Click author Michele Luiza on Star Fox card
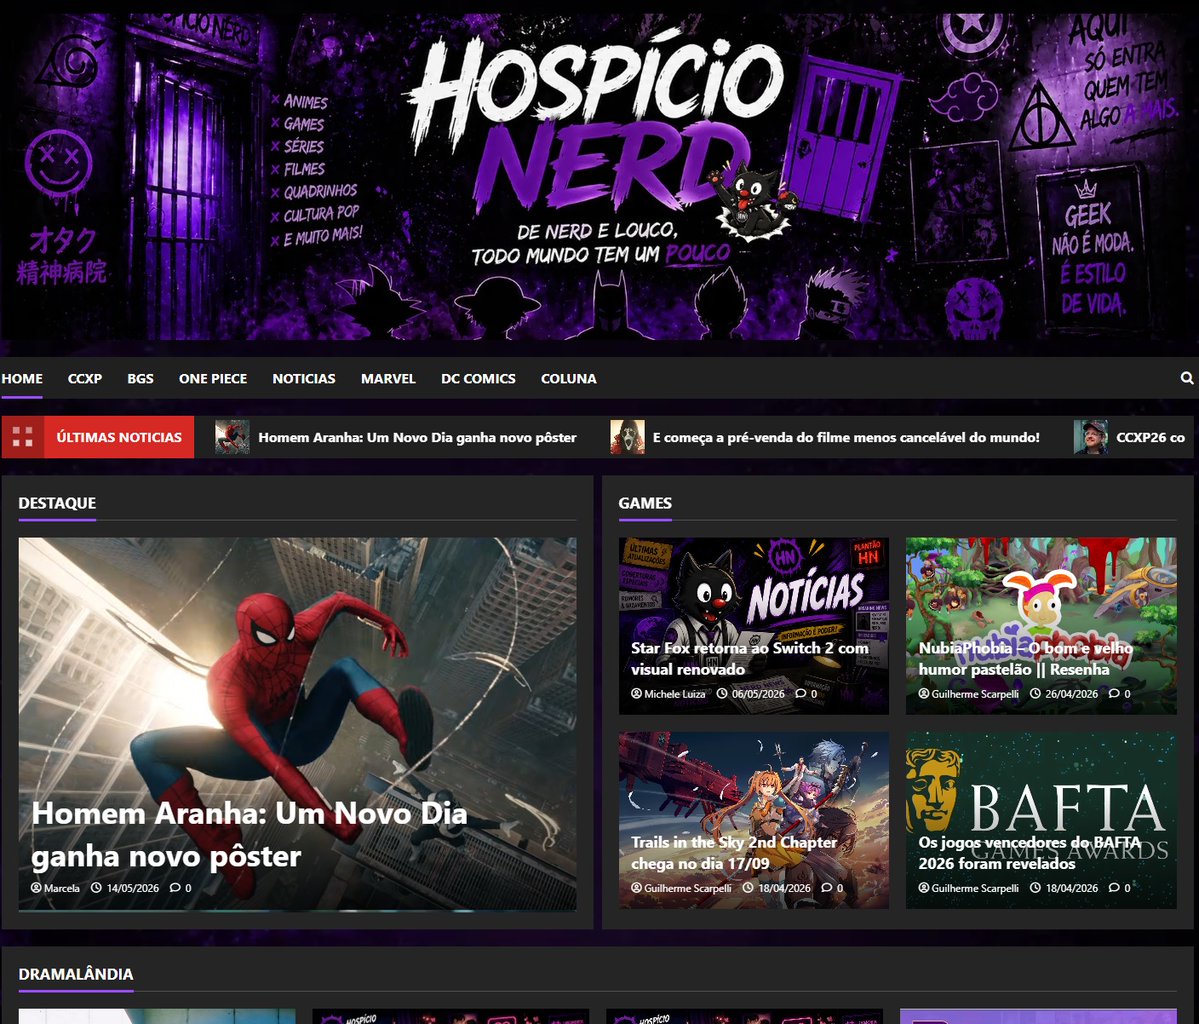1199x1024 pixels. click(x=674, y=694)
